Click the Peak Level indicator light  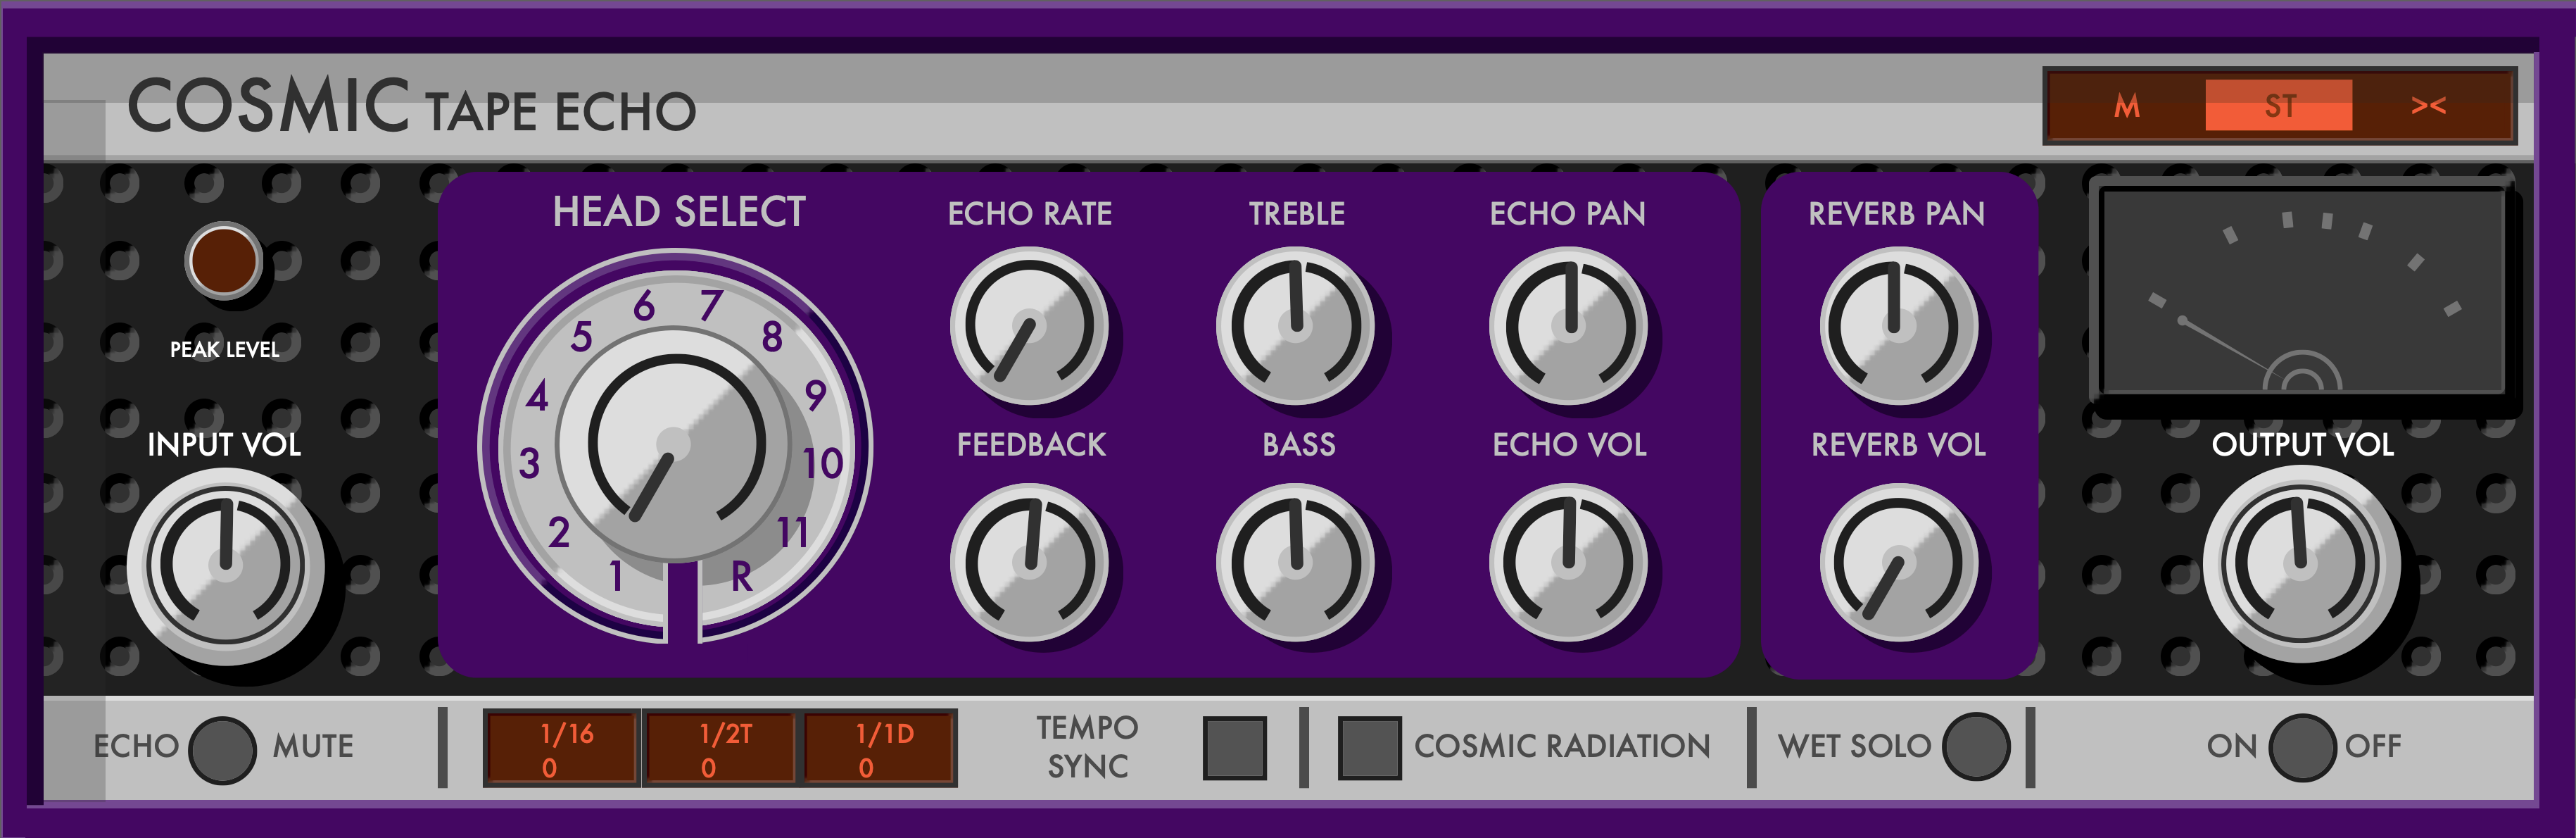tap(223, 261)
